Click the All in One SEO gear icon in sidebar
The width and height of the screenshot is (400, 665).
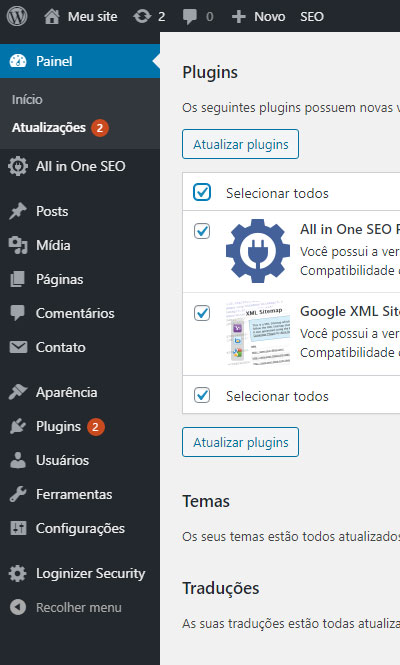[18, 166]
